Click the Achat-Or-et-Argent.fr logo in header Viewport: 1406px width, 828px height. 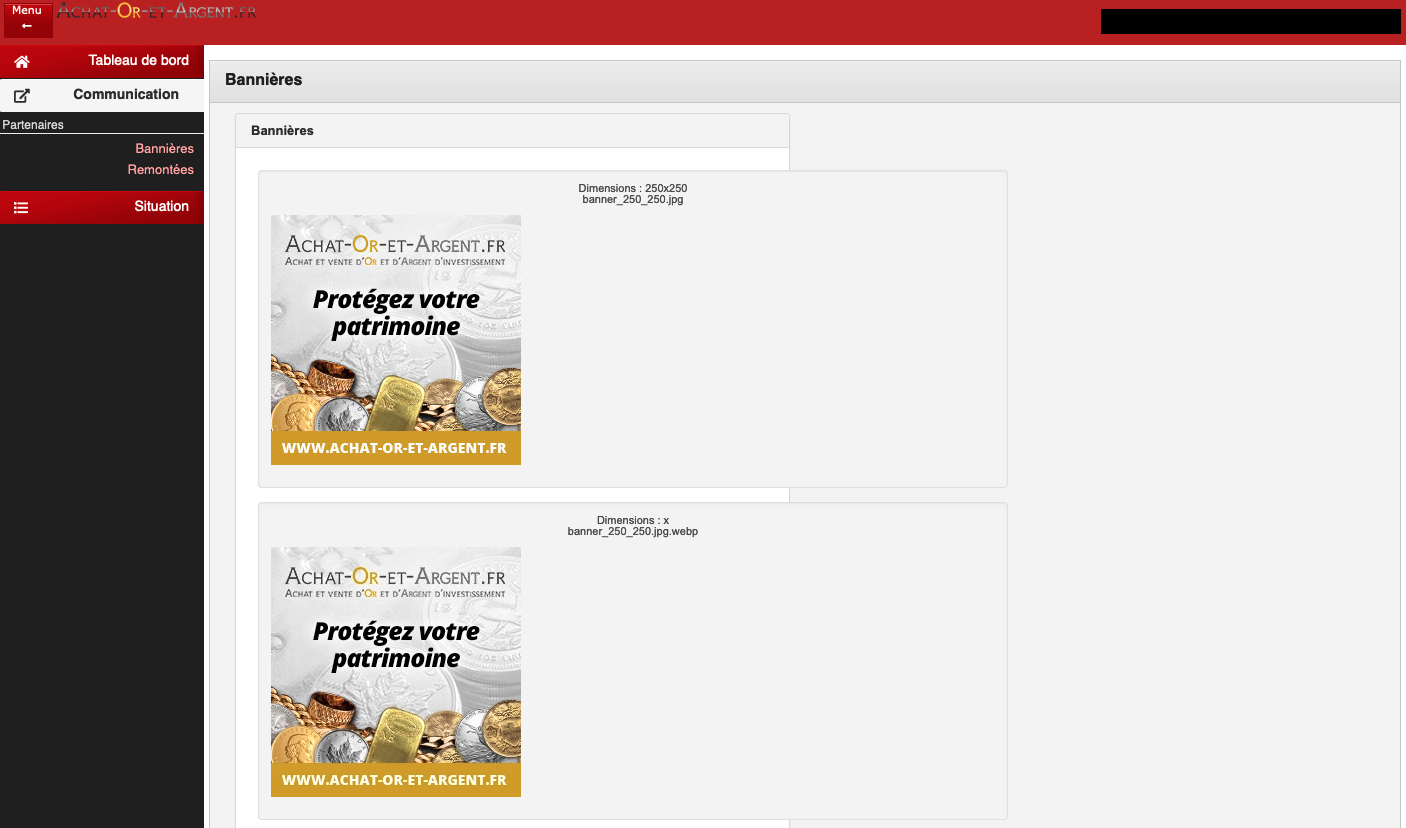tap(157, 12)
